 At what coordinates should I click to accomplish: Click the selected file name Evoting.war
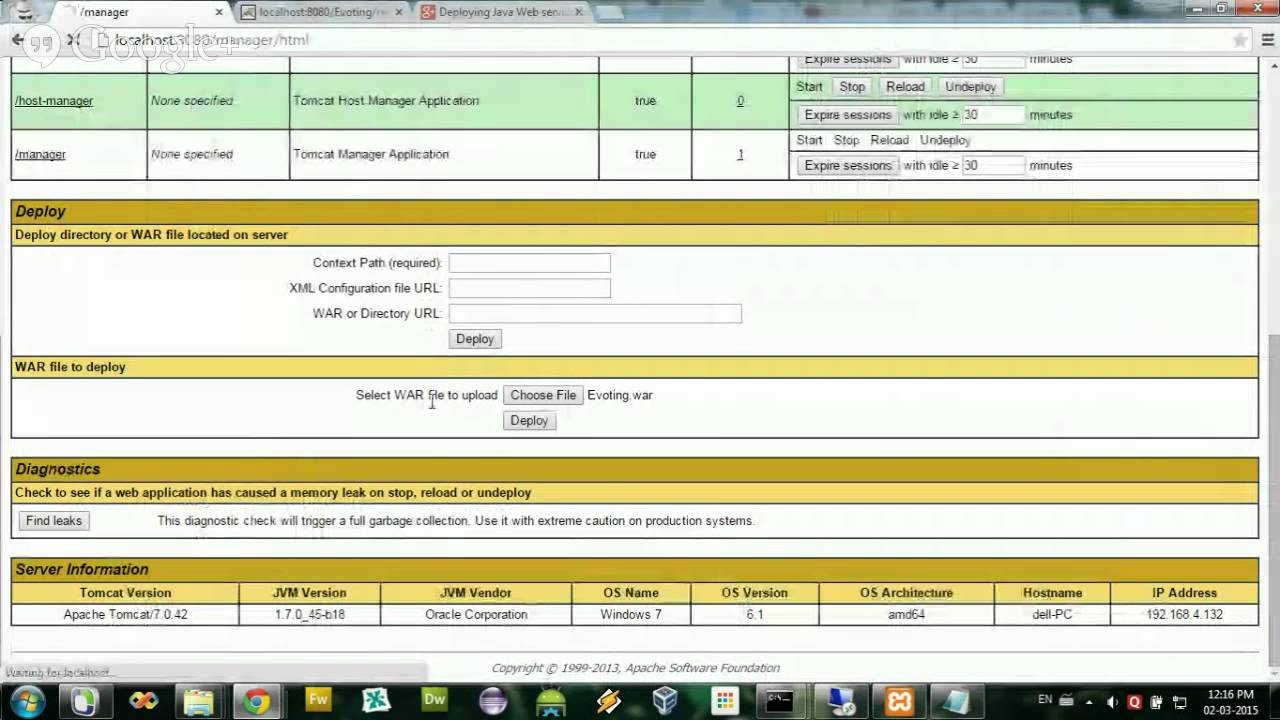(620, 395)
